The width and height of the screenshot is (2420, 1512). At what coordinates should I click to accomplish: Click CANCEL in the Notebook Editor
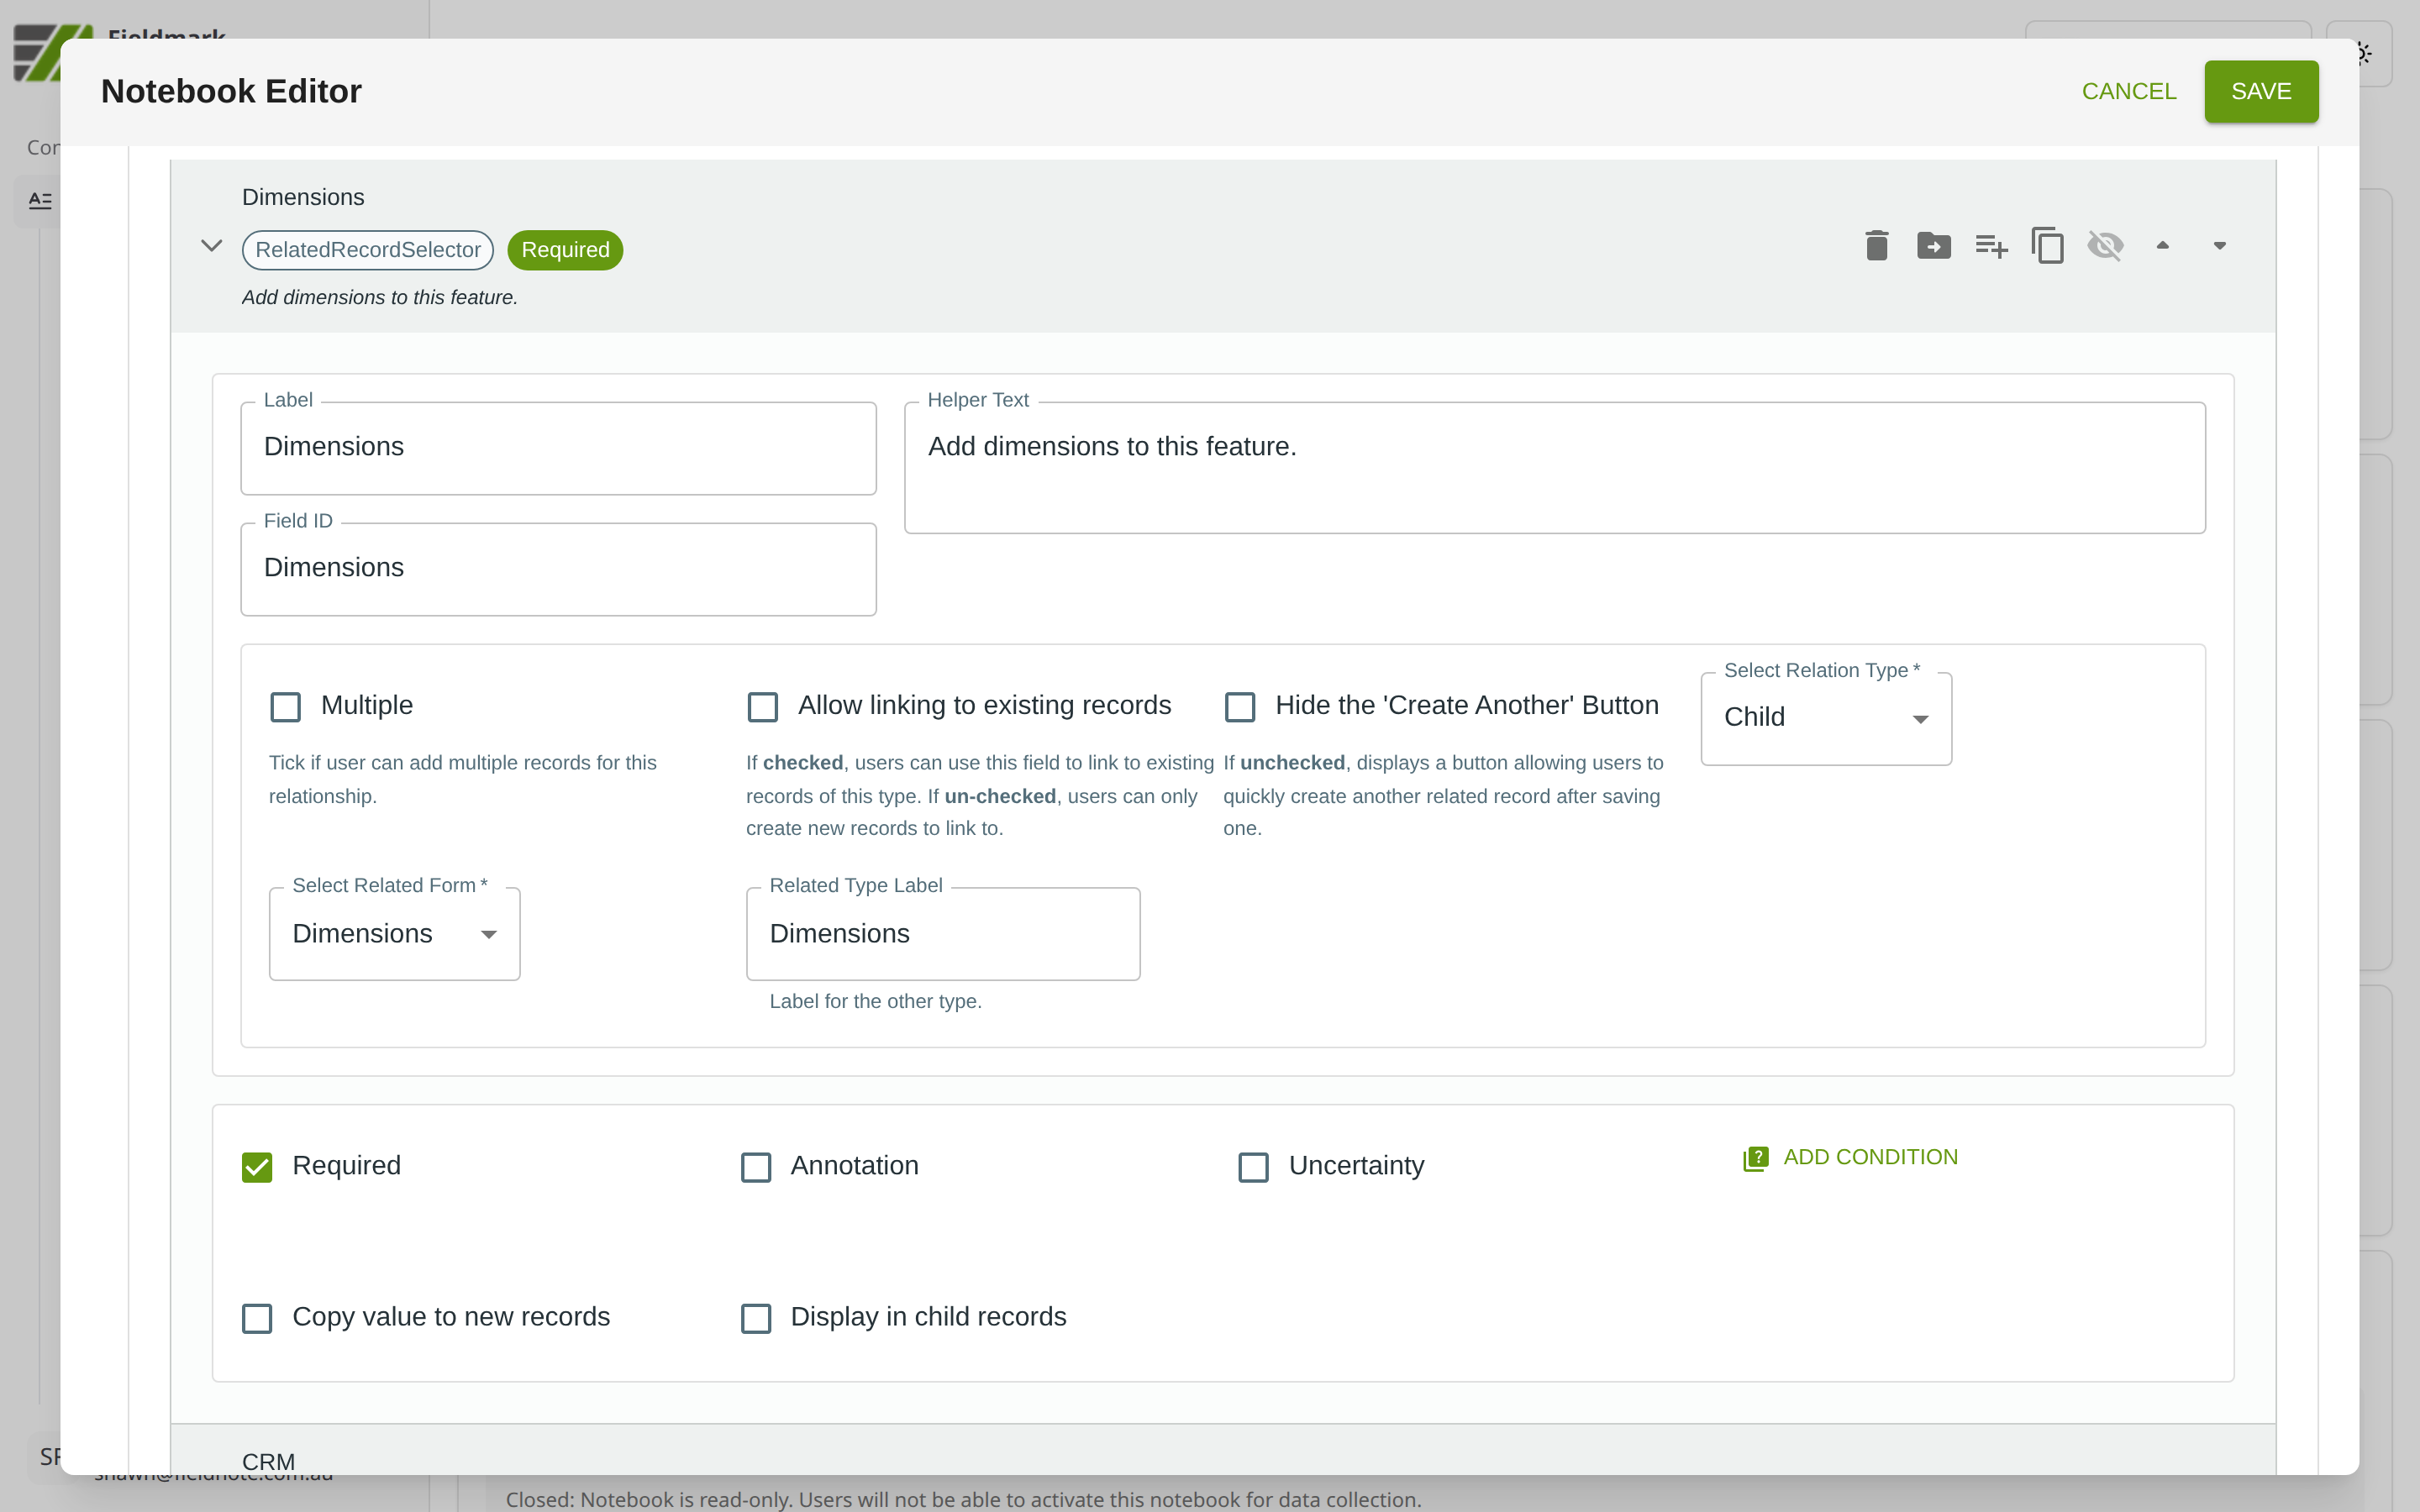tap(2128, 91)
